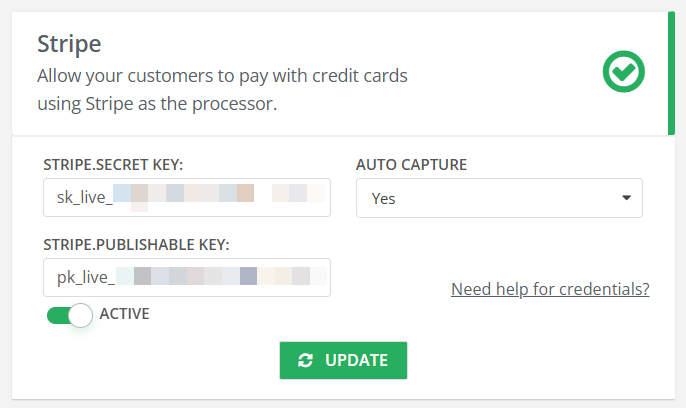The image size is (686, 408).
Task: Click the "UPDATE" text on the button
Action: click(357, 361)
